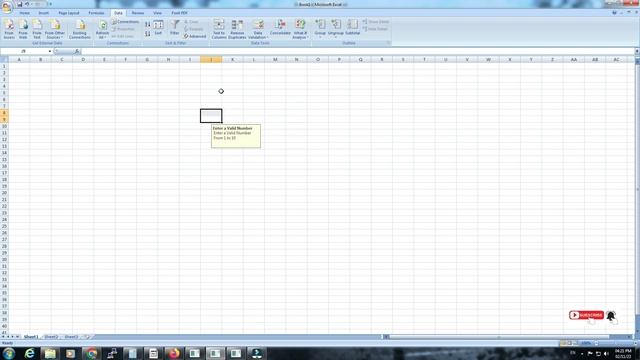This screenshot has height=360, width=640.
Task: Switch to Sheet3 tab
Action: 71,337
